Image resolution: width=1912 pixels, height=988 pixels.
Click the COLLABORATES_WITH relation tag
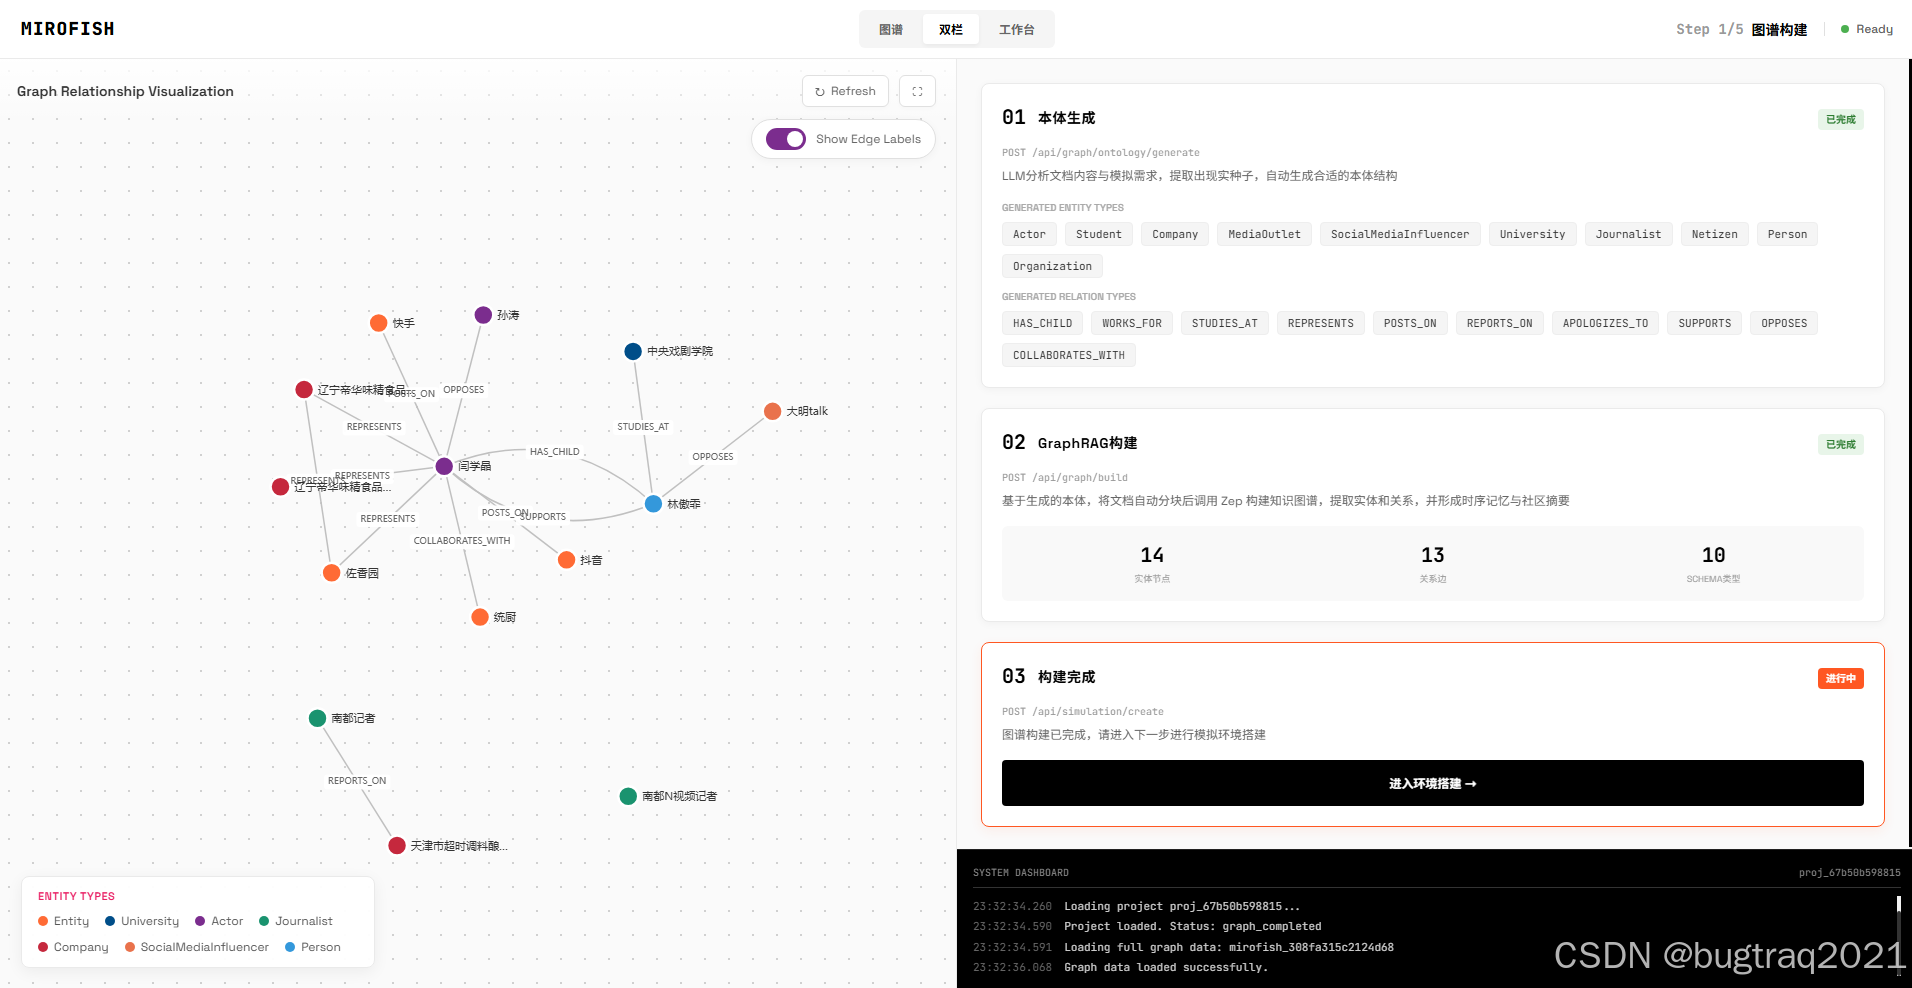[1069, 355]
